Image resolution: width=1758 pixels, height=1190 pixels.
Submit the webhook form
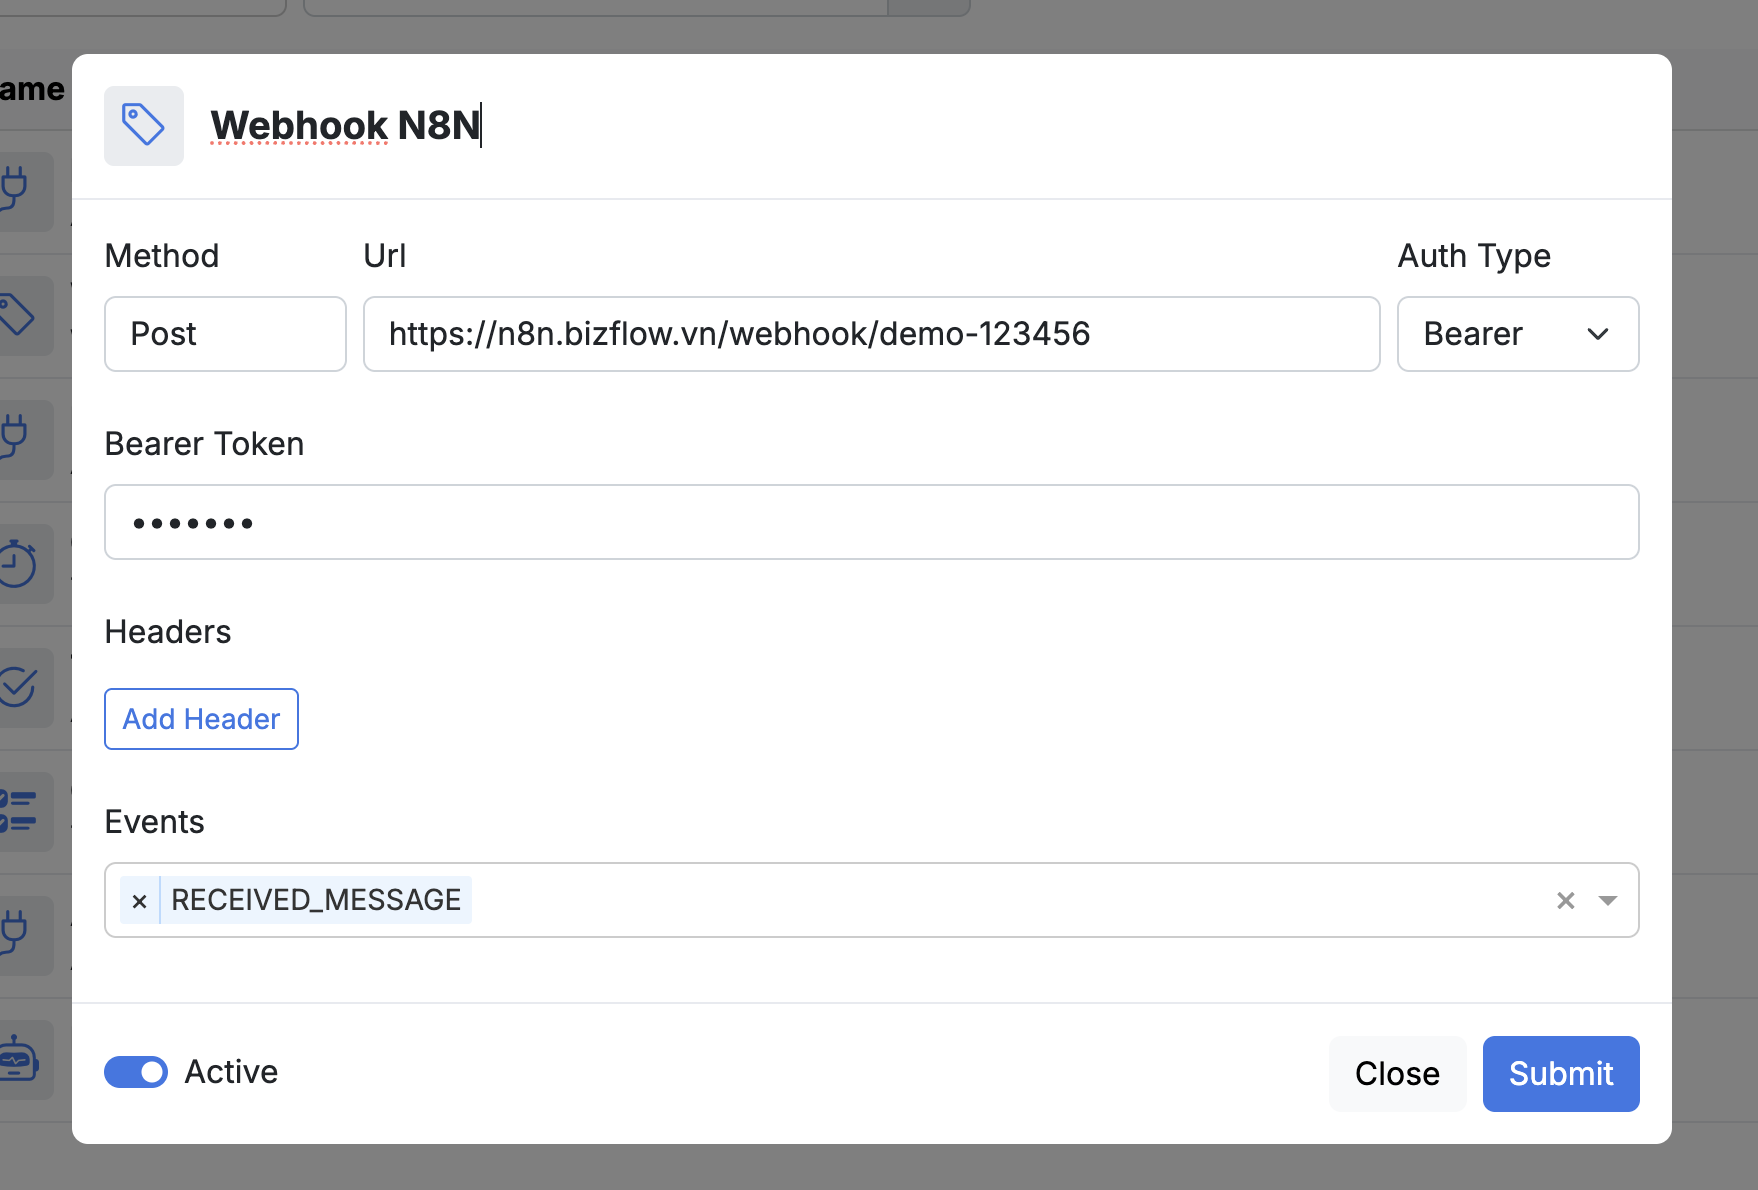tap(1560, 1074)
